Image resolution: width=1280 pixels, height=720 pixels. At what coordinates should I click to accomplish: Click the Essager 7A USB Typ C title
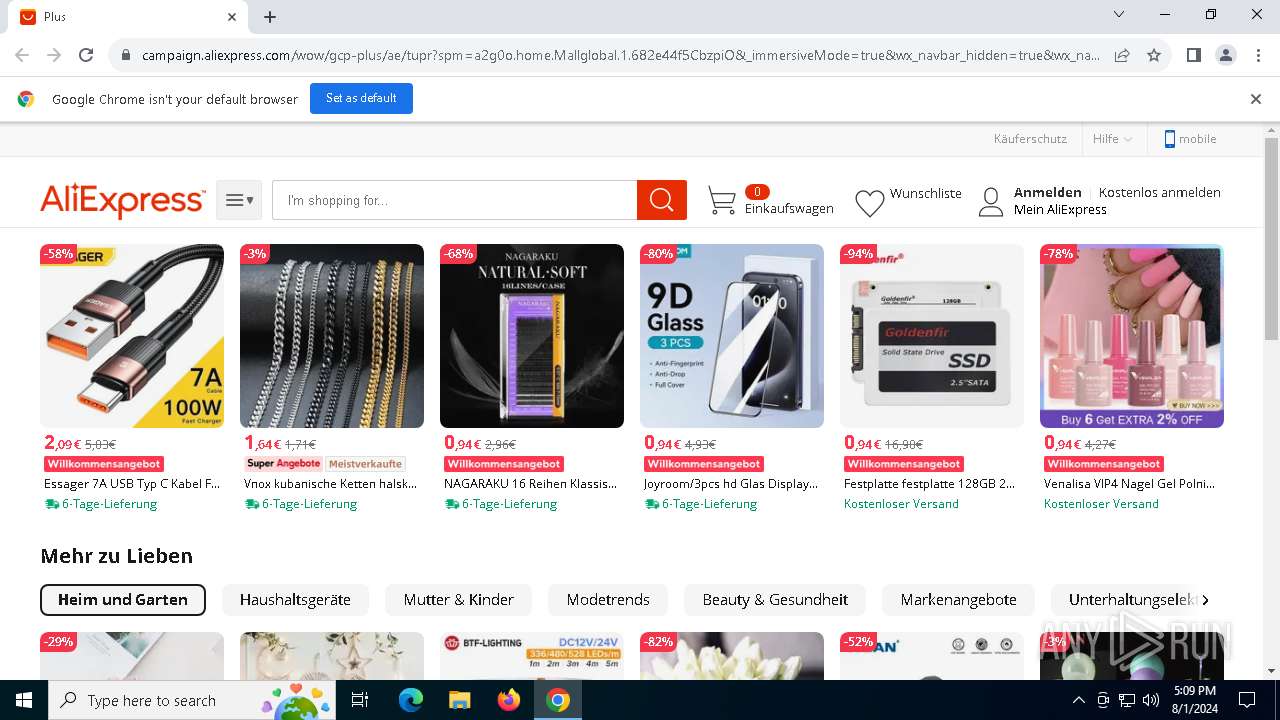click(x=132, y=483)
